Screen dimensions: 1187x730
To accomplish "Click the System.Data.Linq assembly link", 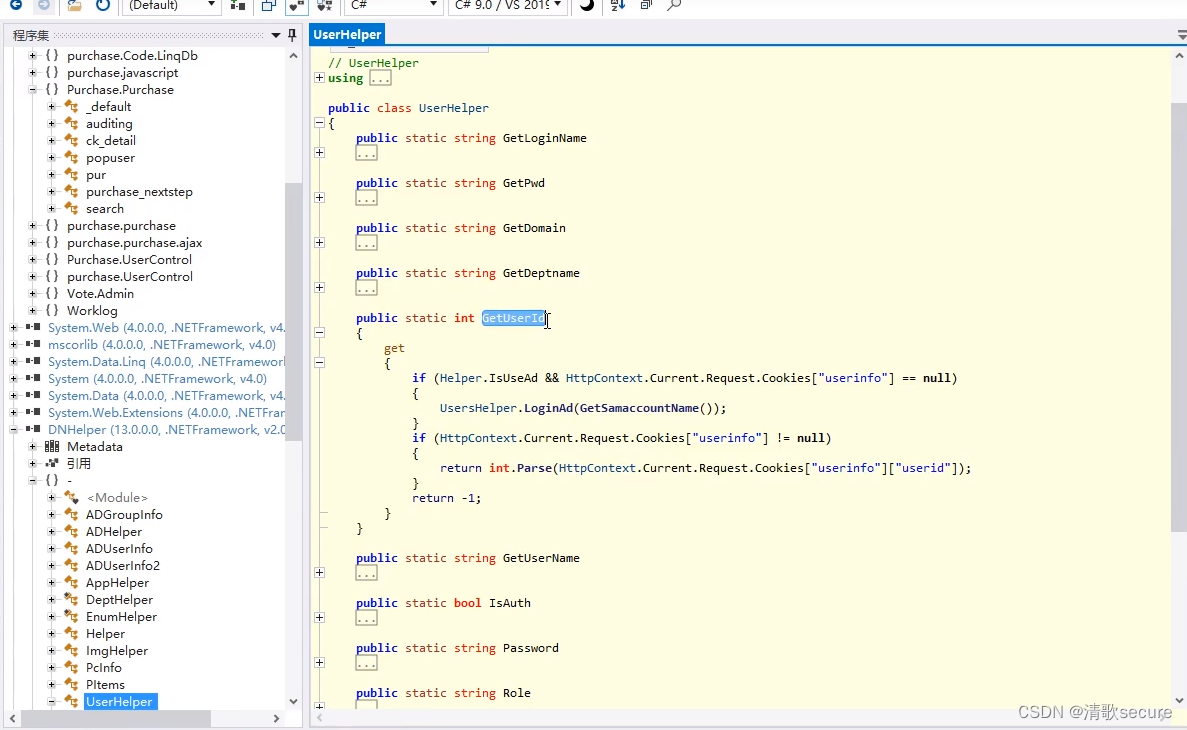I will click(x=167, y=362).
